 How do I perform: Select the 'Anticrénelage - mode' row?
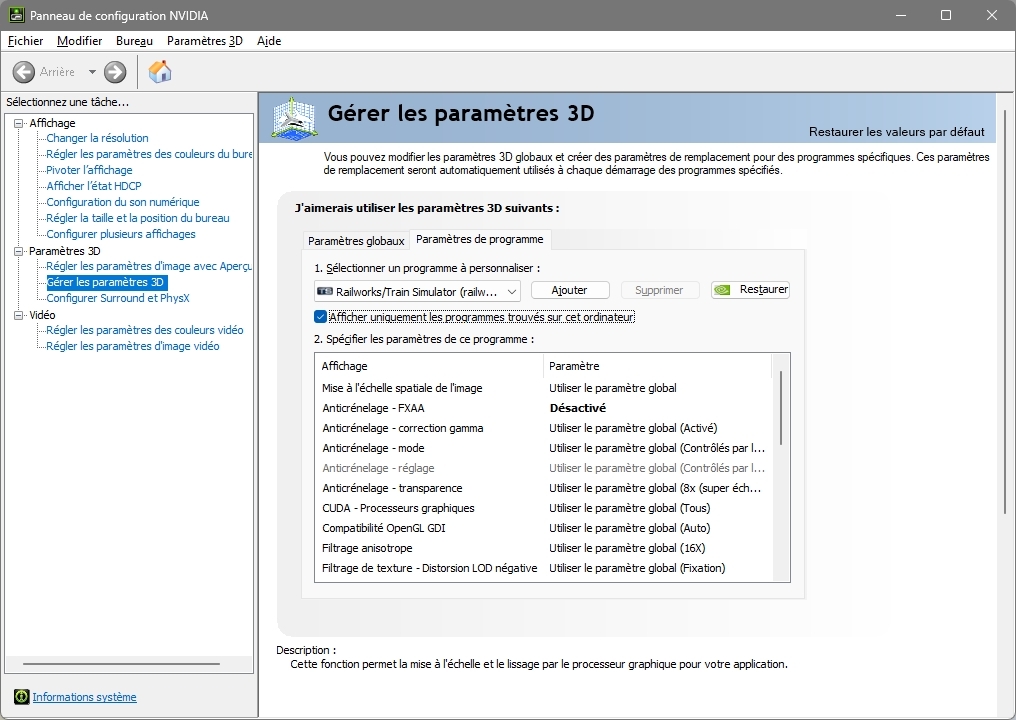pyautogui.click(x=544, y=448)
